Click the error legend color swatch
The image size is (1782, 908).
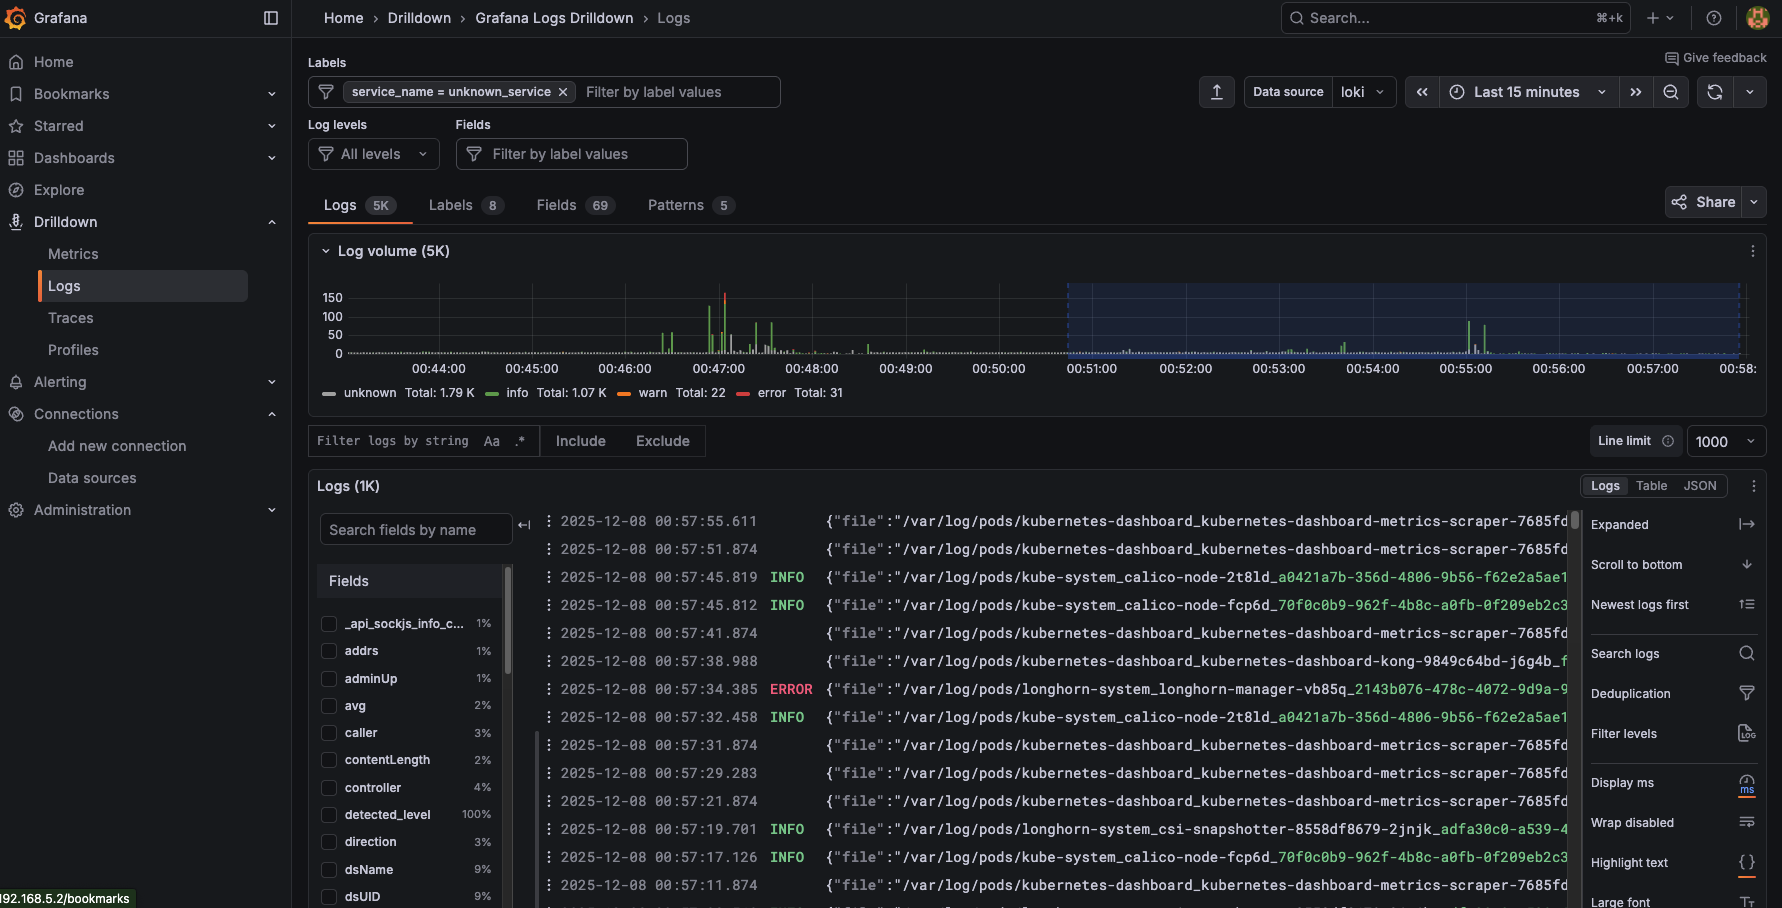743,394
